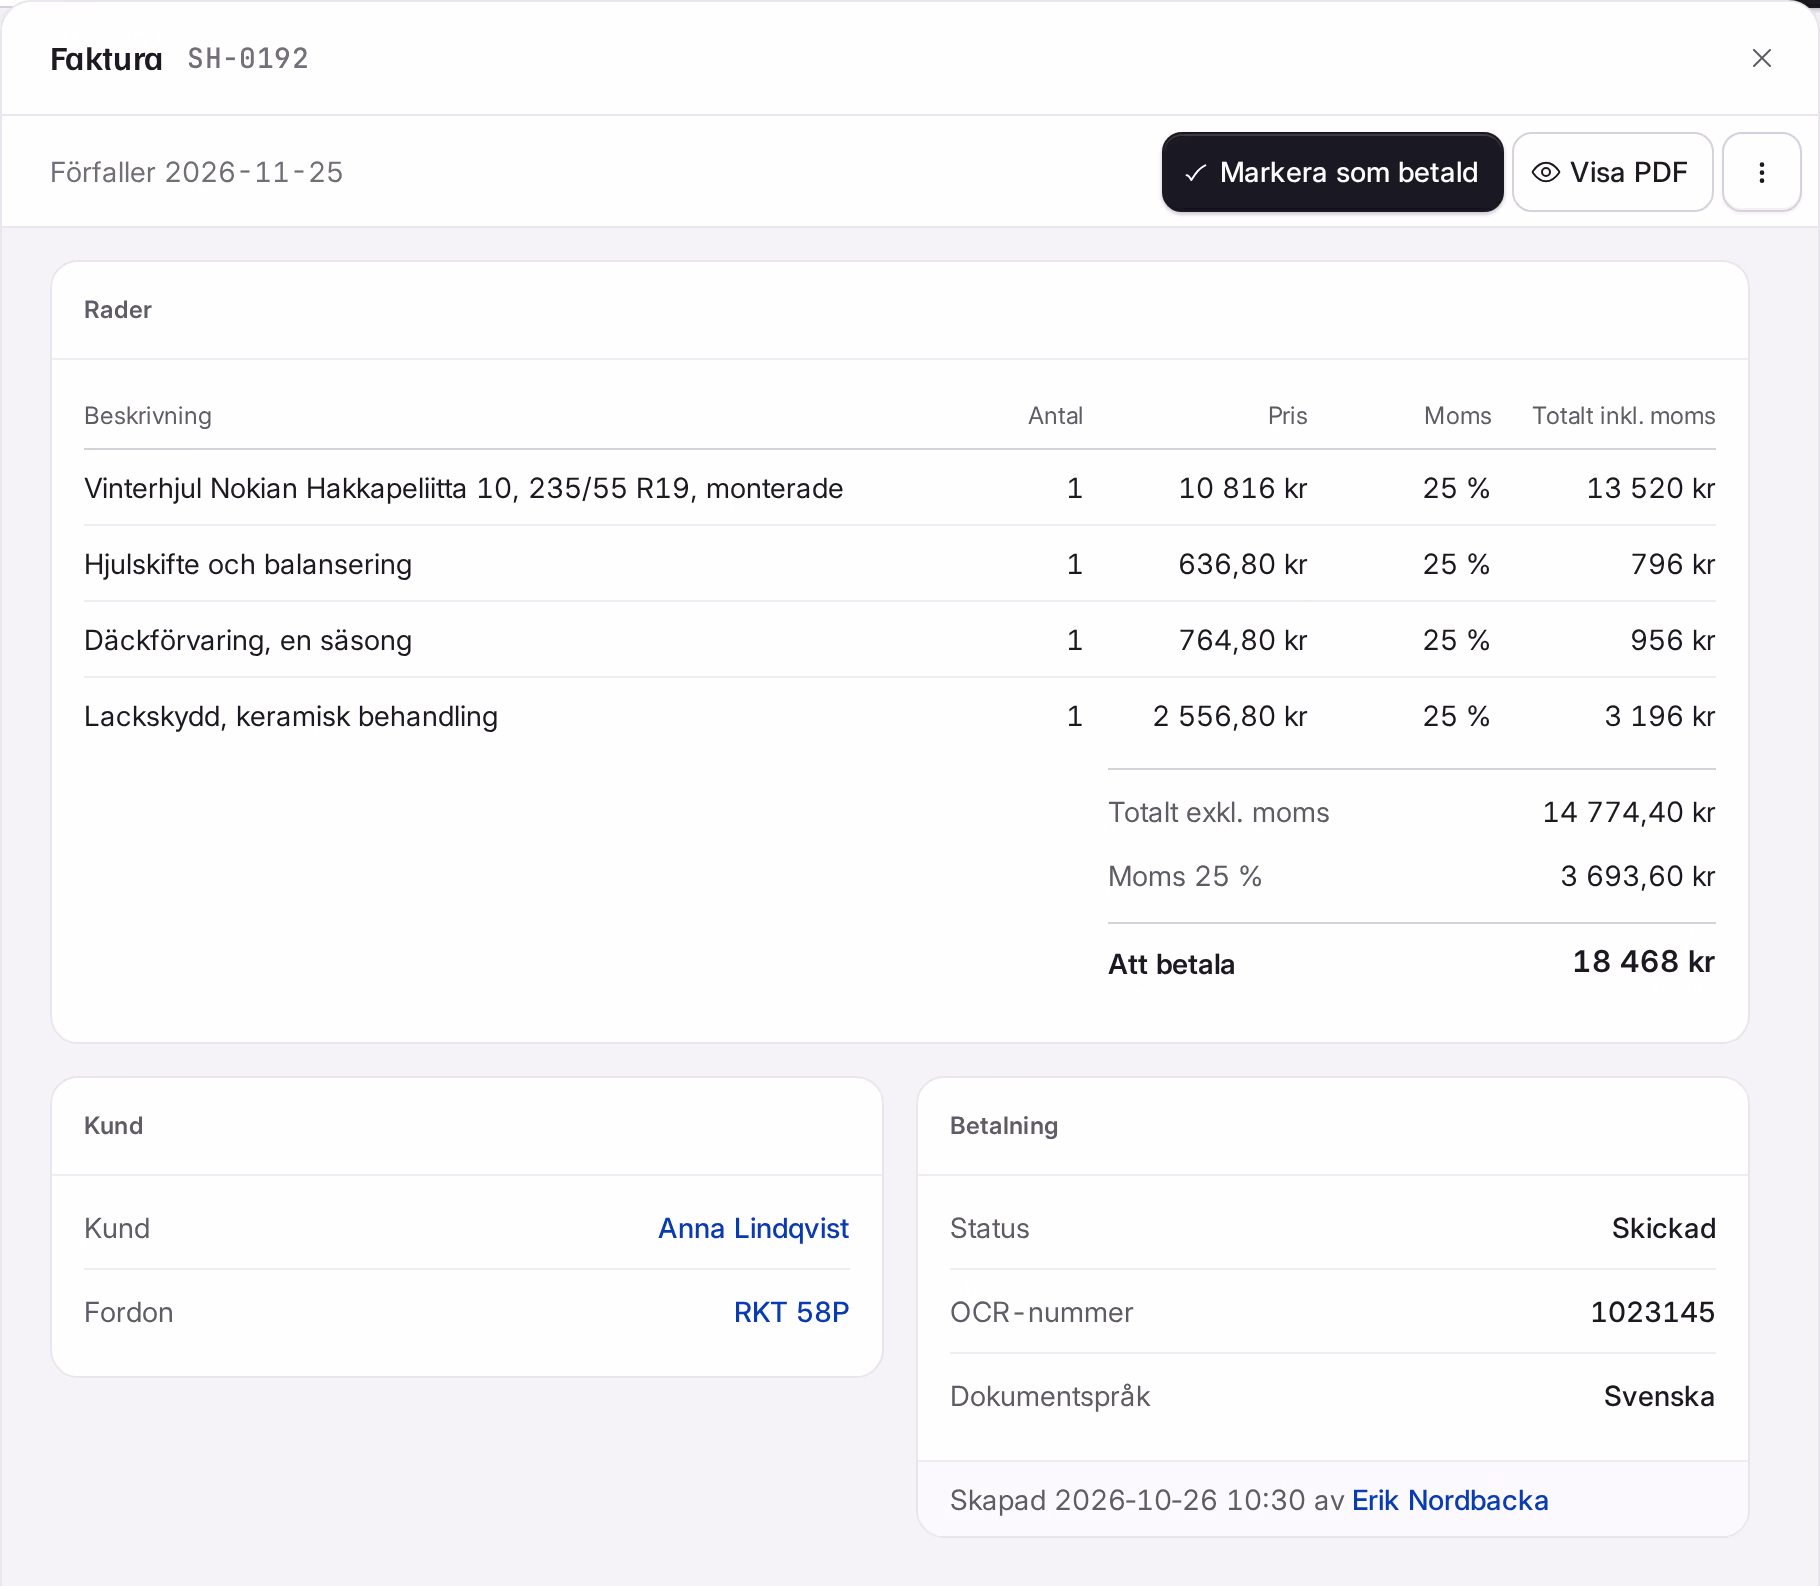Select the OCR-nummer value 1023145
Image resolution: width=1820 pixels, height=1586 pixels.
pyautogui.click(x=1652, y=1312)
